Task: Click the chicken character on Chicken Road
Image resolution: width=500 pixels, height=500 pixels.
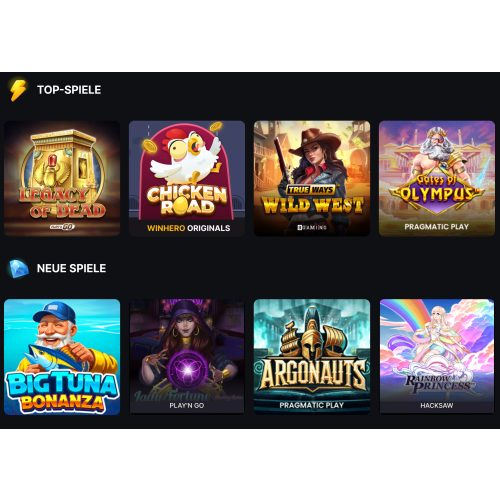Action: tap(185, 155)
